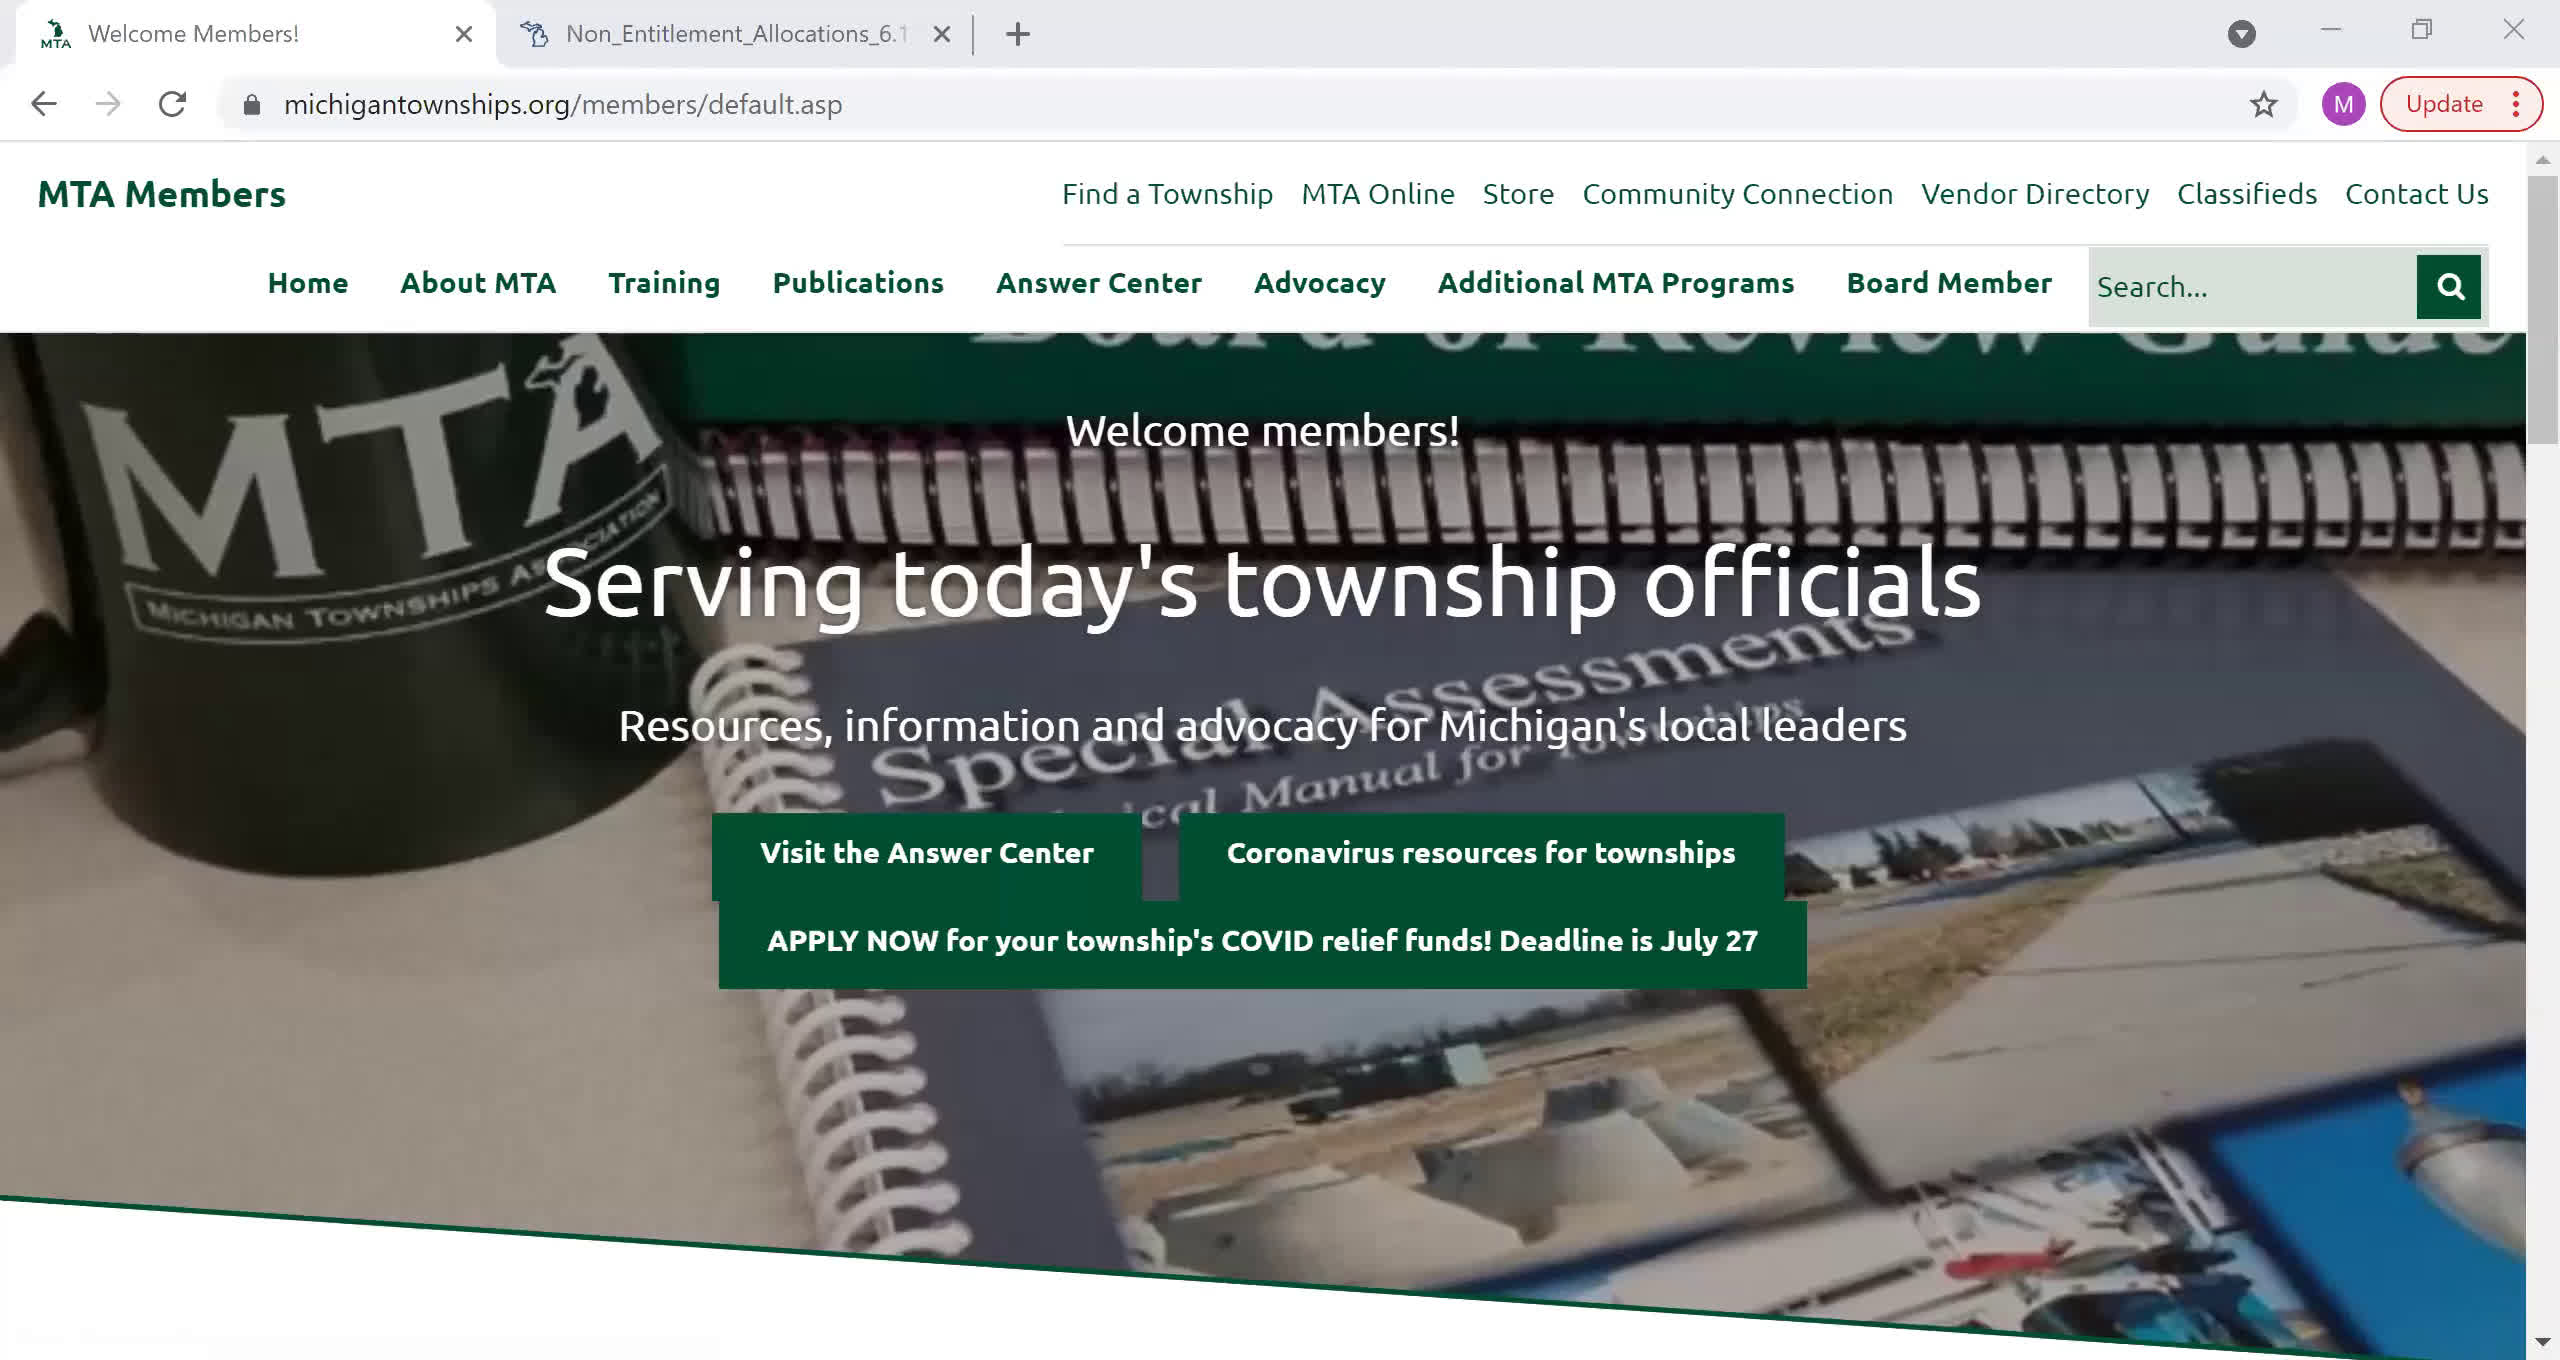Bookmark this page with the star icon
Screen dimensions: 2560x1360
coord(2264,104)
